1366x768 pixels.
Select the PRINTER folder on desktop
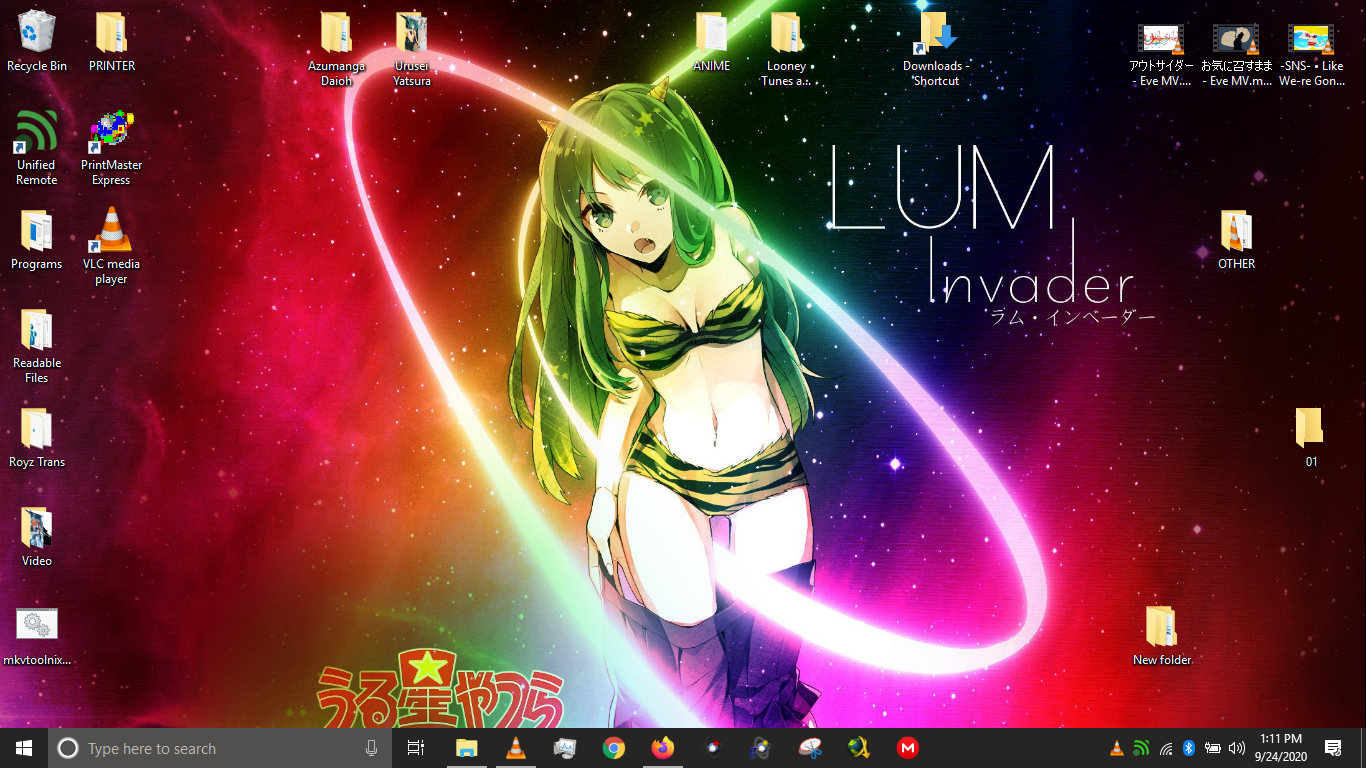tap(112, 42)
